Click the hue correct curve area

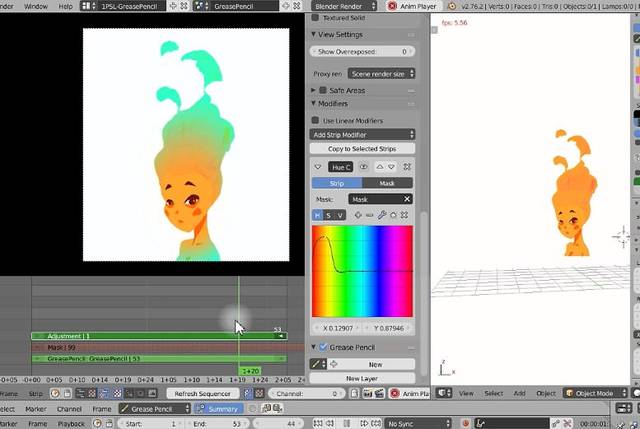tap(362, 271)
